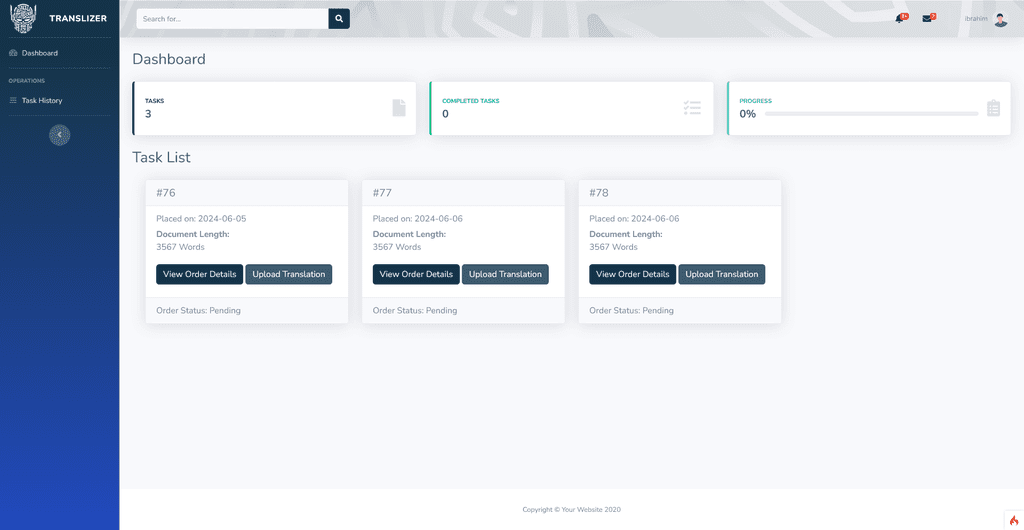
Task: Click the 0% progress value
Action: point(747,114)
